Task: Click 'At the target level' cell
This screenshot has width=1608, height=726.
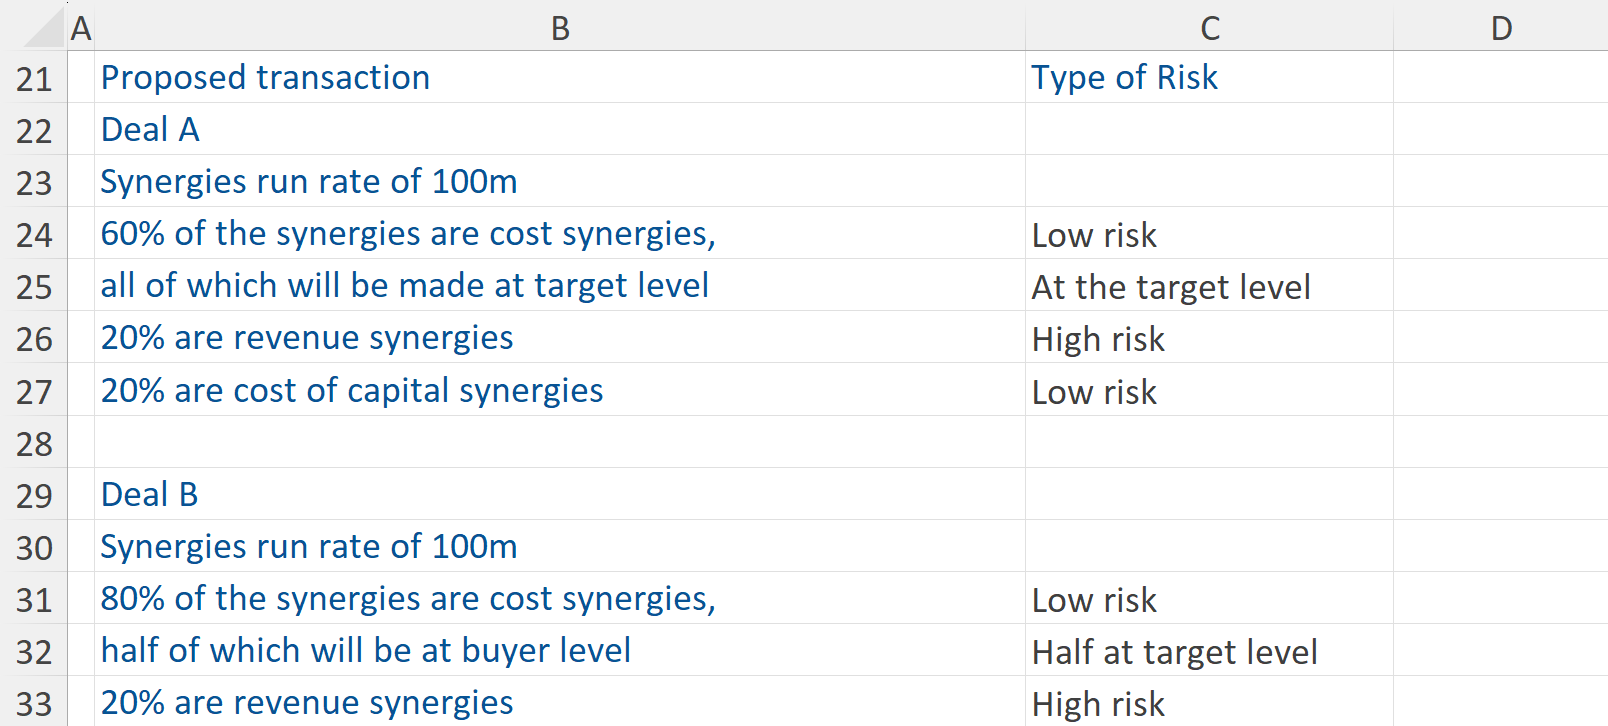Action: point(1170,287)
